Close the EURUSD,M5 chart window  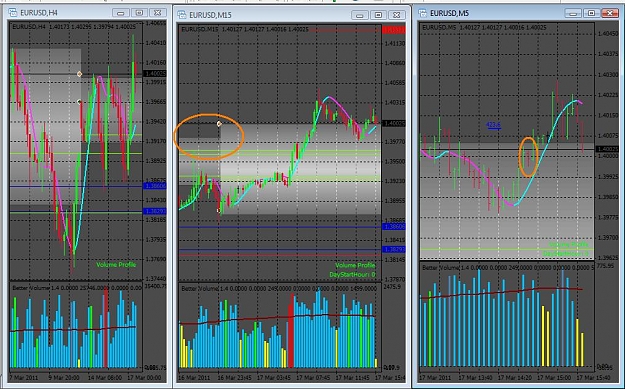point(610,13)
